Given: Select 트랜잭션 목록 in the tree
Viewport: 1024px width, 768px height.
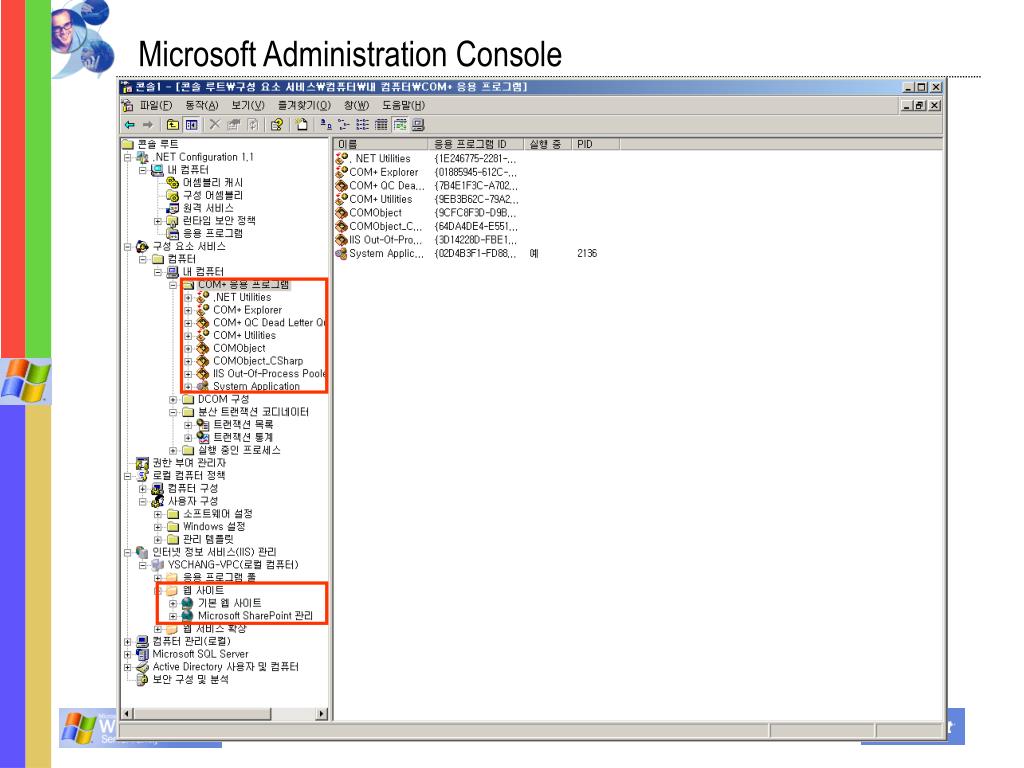Looking at the screenshot, I should tap(243, 424).
